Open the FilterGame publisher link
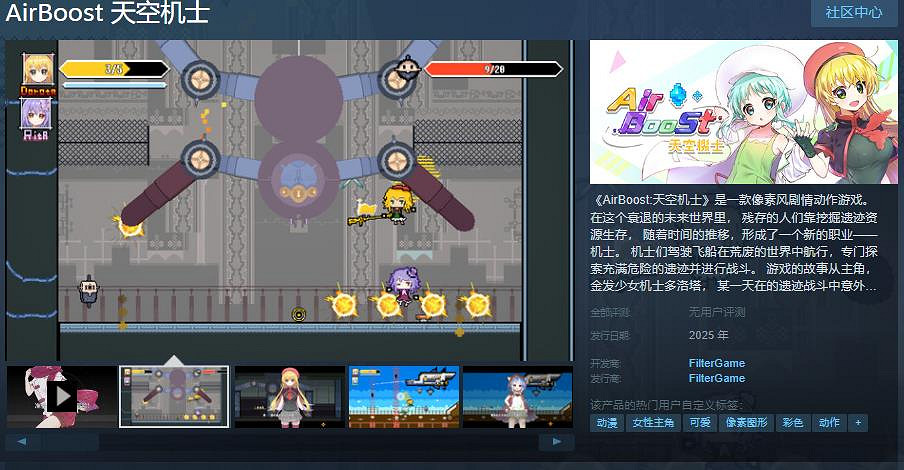The image size is (904, 470). [717, 378]
